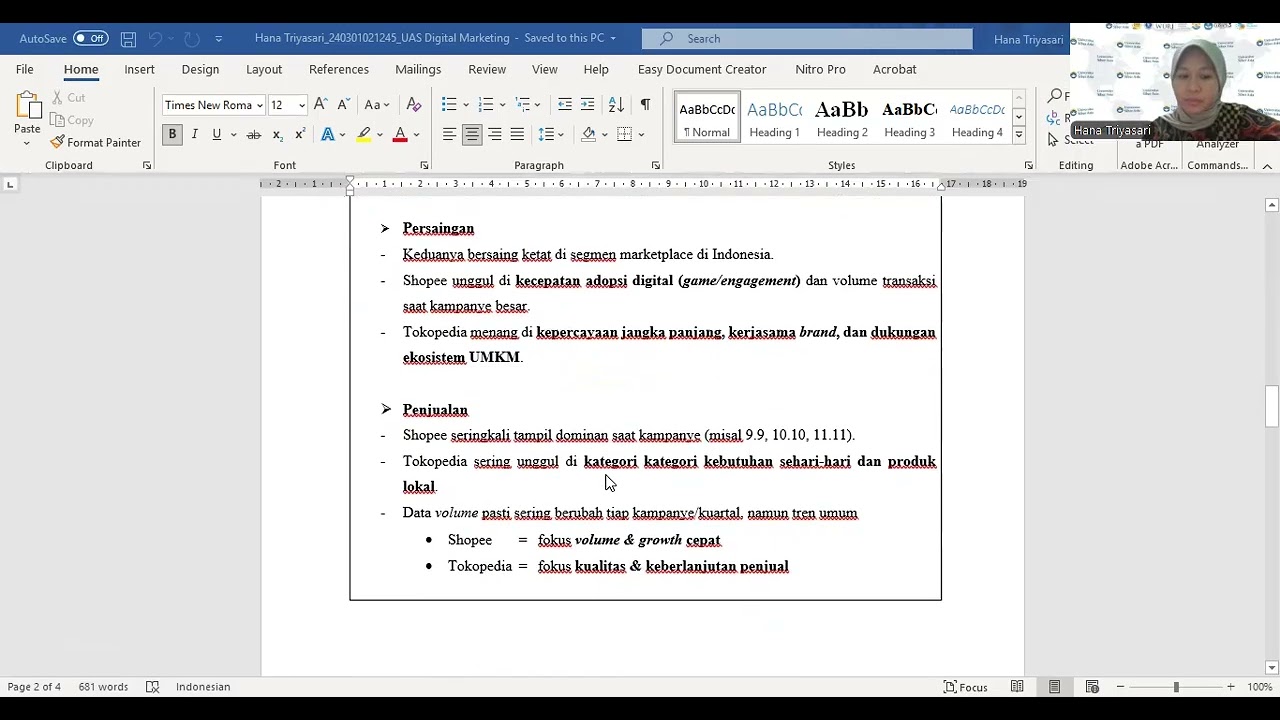The height and width of the screenshot is (720, 1280).
Task: Apply the Heading 3 style
Action: click(909, 118)
